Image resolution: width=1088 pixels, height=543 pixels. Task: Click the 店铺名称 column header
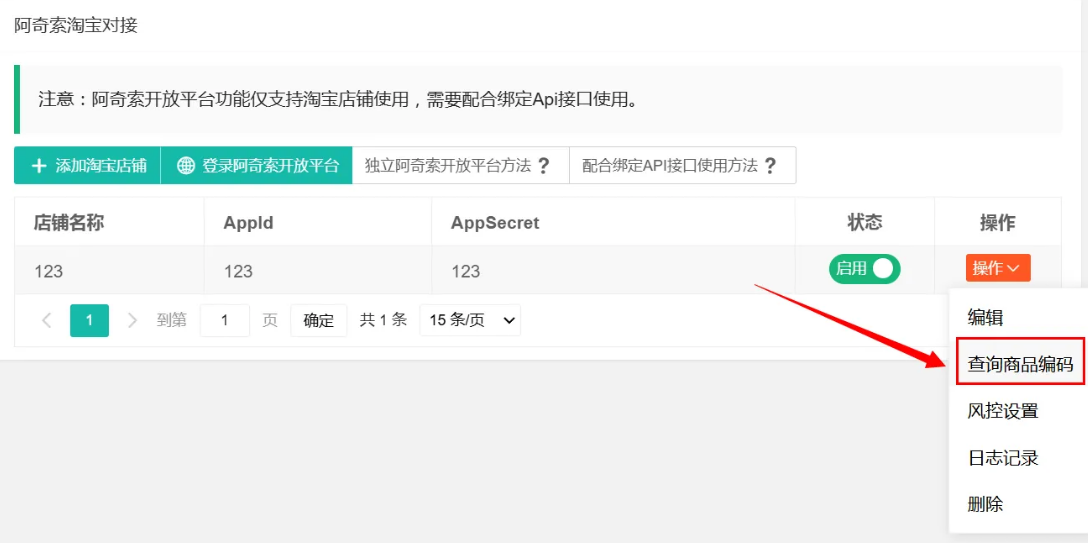point(69,223)
